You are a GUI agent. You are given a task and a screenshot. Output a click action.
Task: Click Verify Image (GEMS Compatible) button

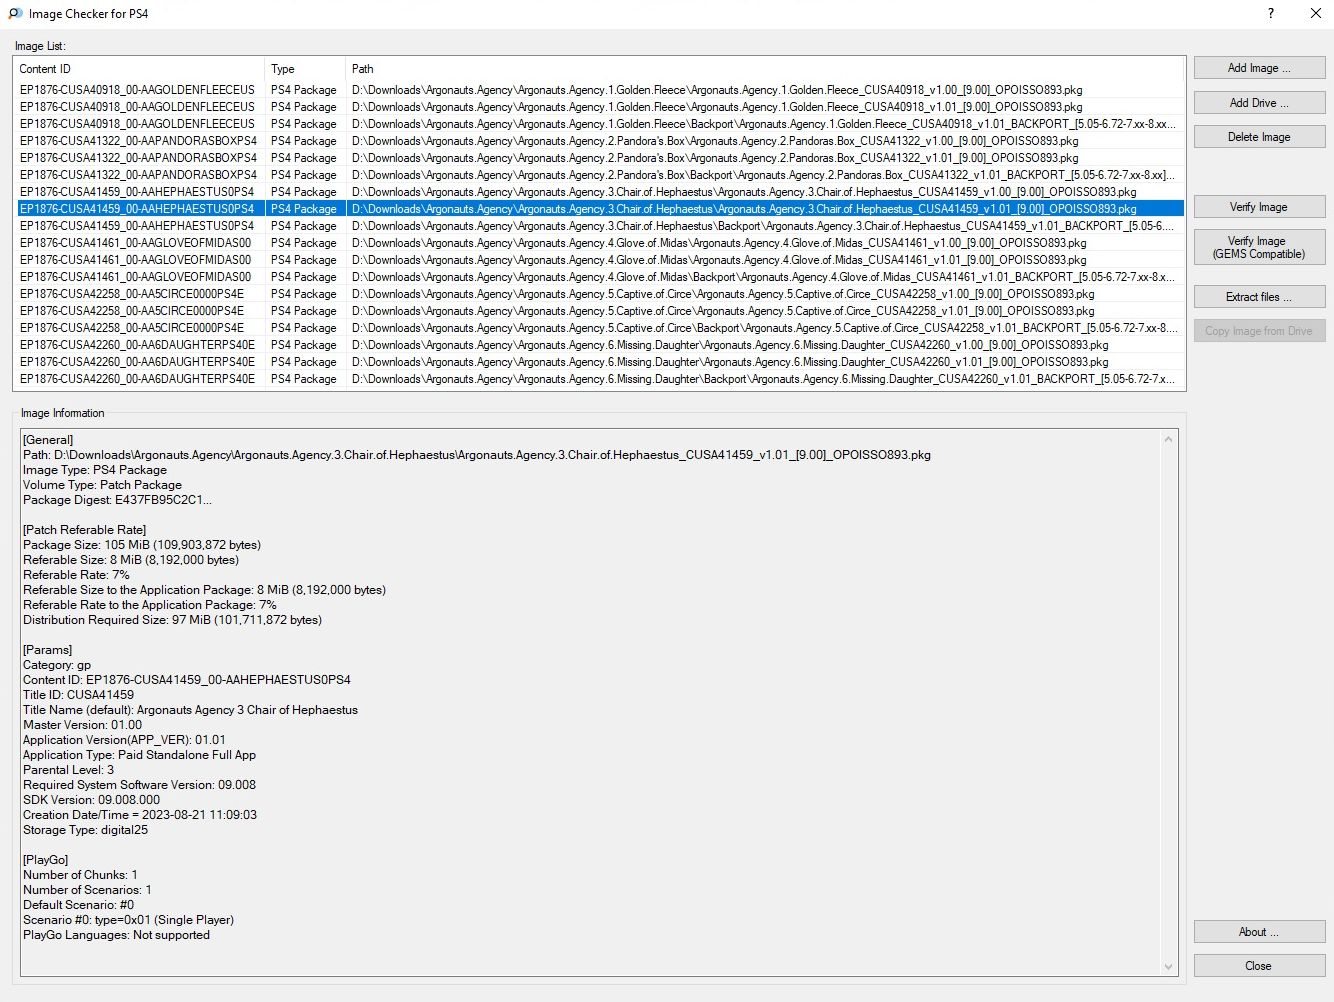[x=1258, y=247]
